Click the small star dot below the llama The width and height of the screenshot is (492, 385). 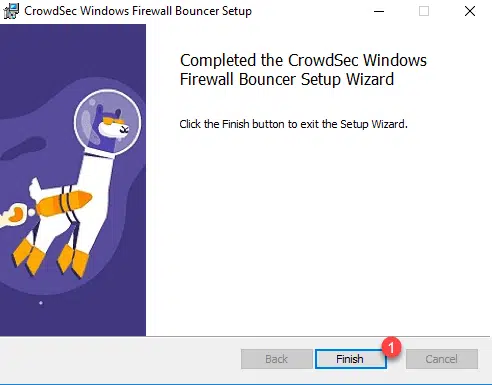[x=41, y=303]
